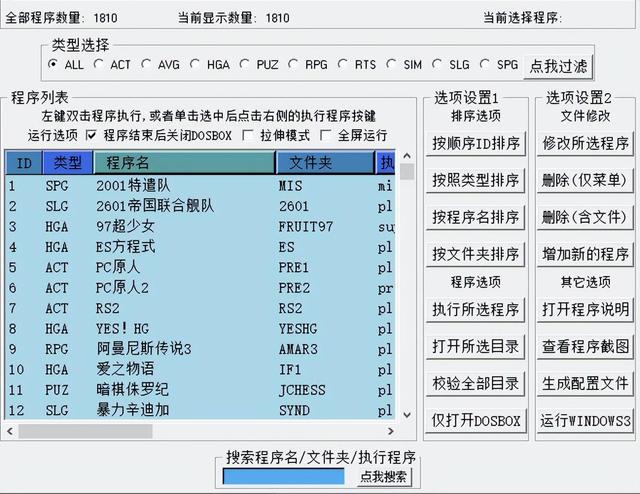Viewport: 640px width, 494px height.
Task: Click the 运行WINDOWS3 button
Action: (x=586, y=421)
